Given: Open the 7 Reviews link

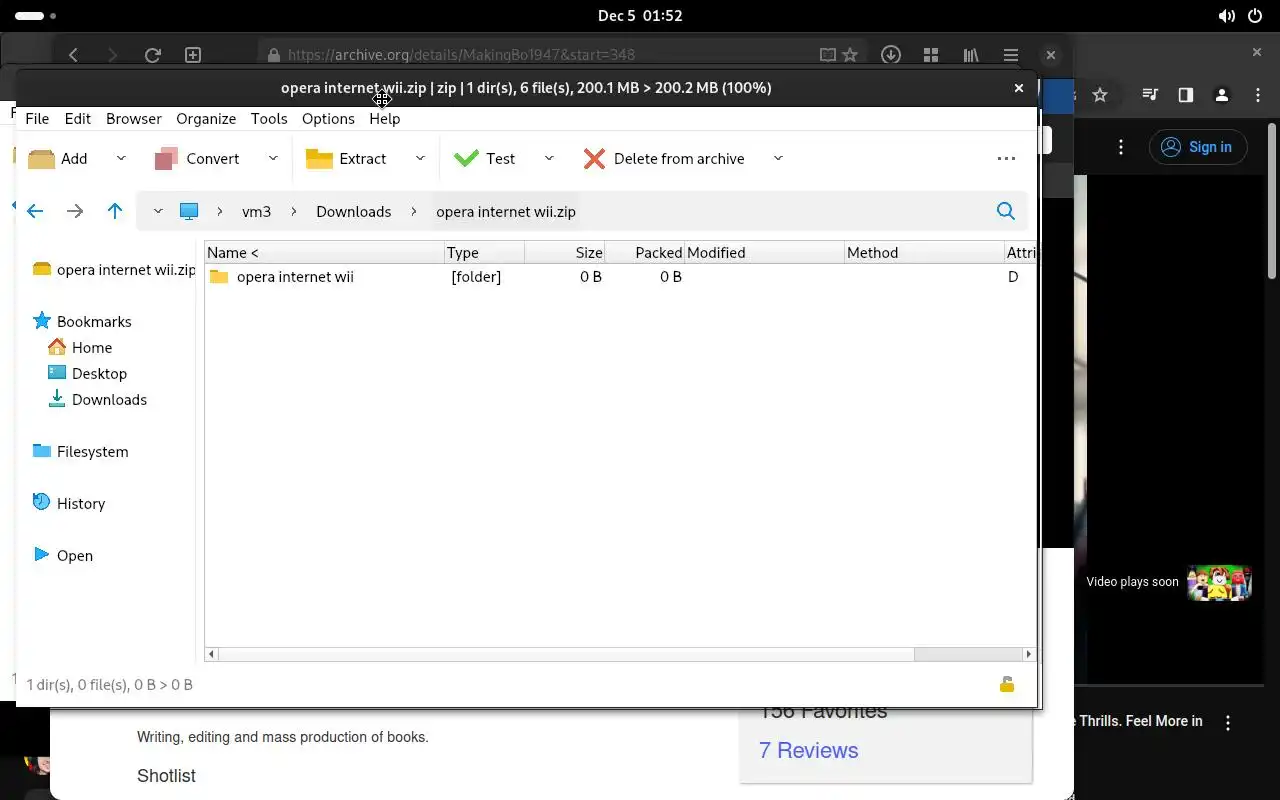Looking at the screenshot, I should tap(808, 750).
